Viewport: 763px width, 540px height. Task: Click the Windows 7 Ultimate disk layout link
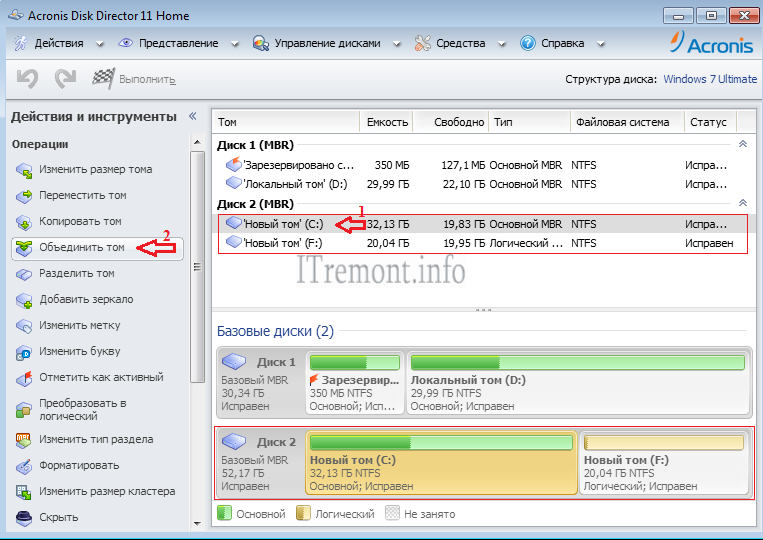pyautogui.click(x=710, y=79)
